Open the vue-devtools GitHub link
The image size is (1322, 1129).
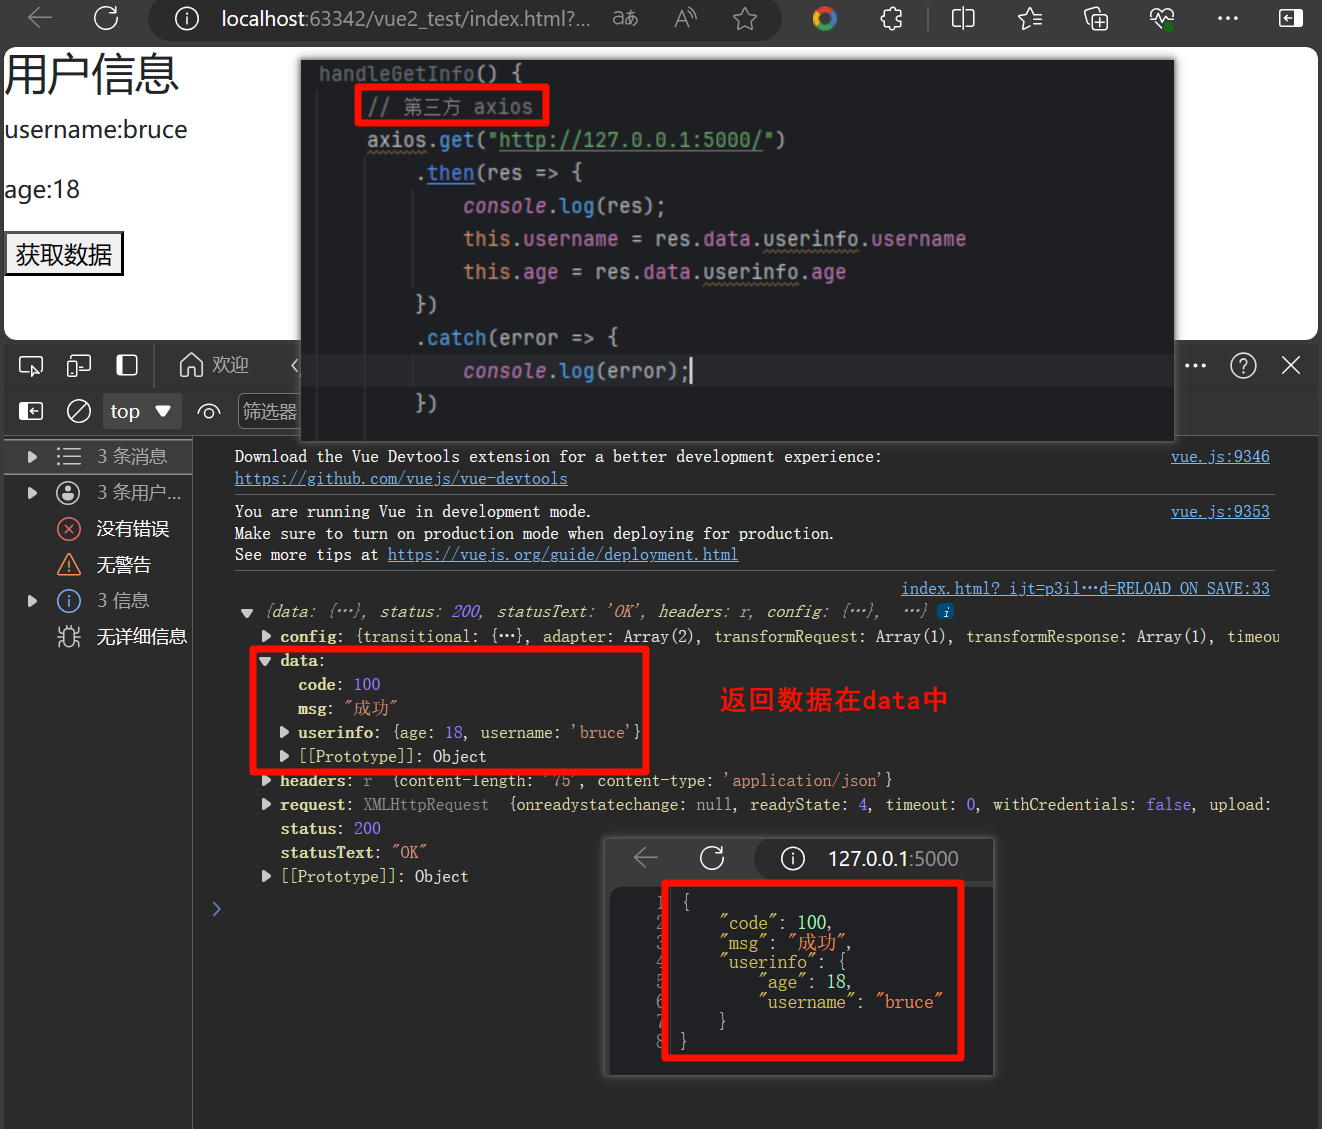click(x=401, y=478)
